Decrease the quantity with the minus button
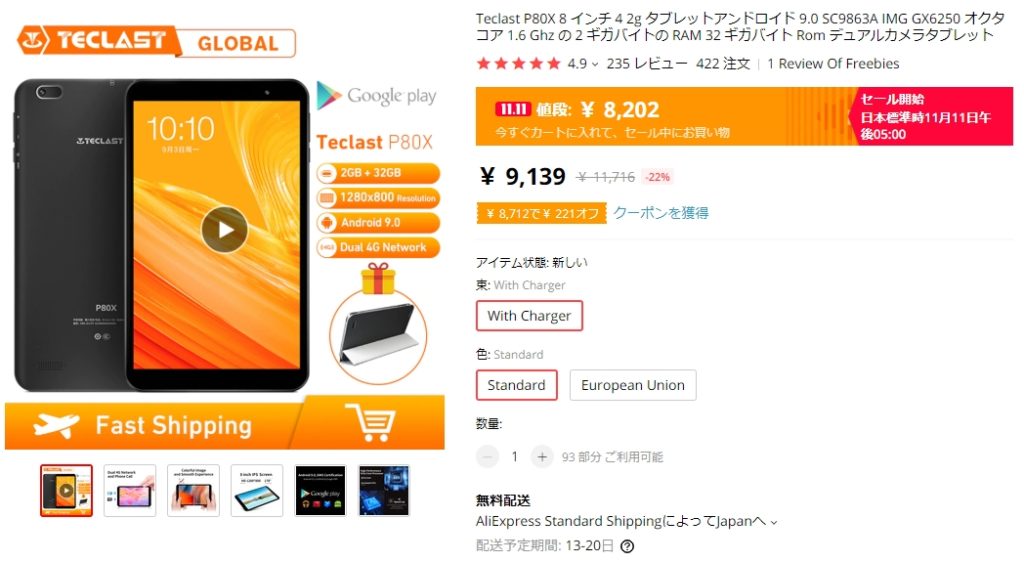Screen dimensions: 1024x562 pos(487,457)
